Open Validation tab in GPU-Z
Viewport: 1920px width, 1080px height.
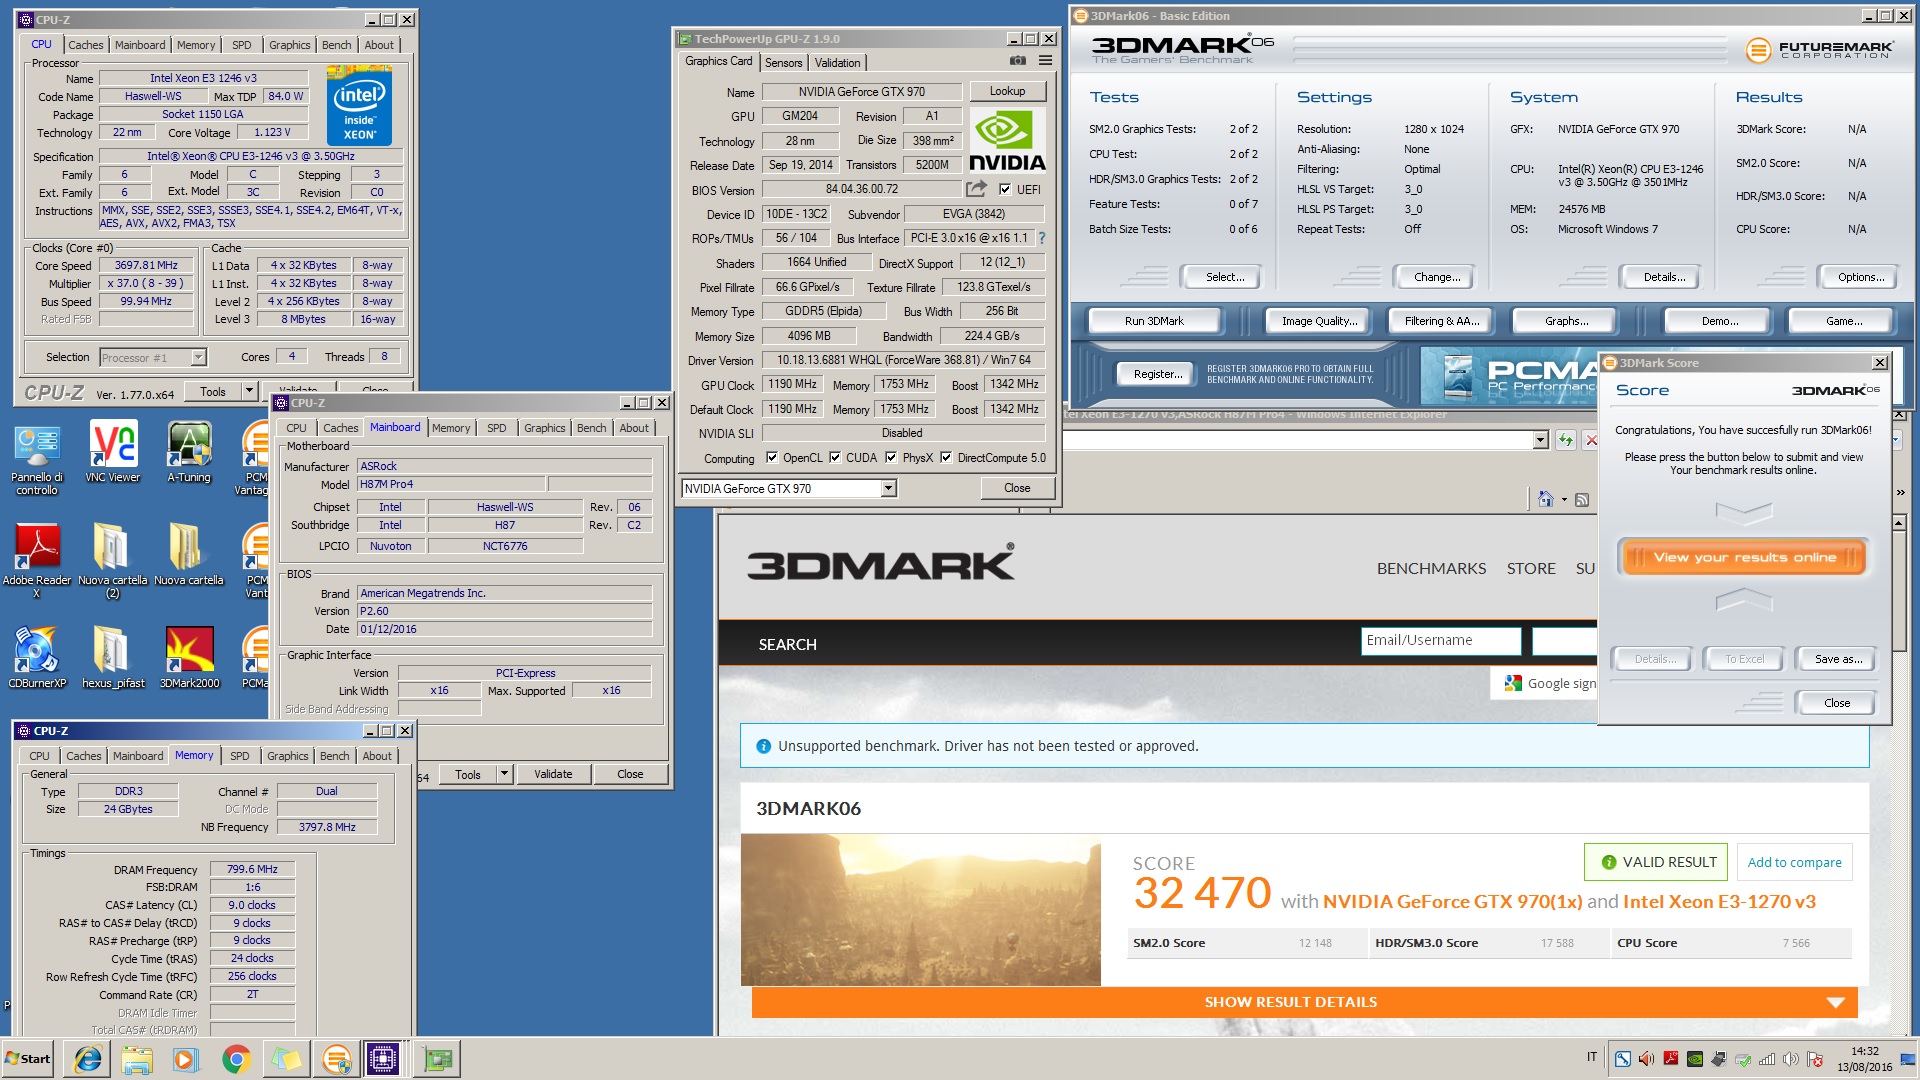(x=837, y=62)
